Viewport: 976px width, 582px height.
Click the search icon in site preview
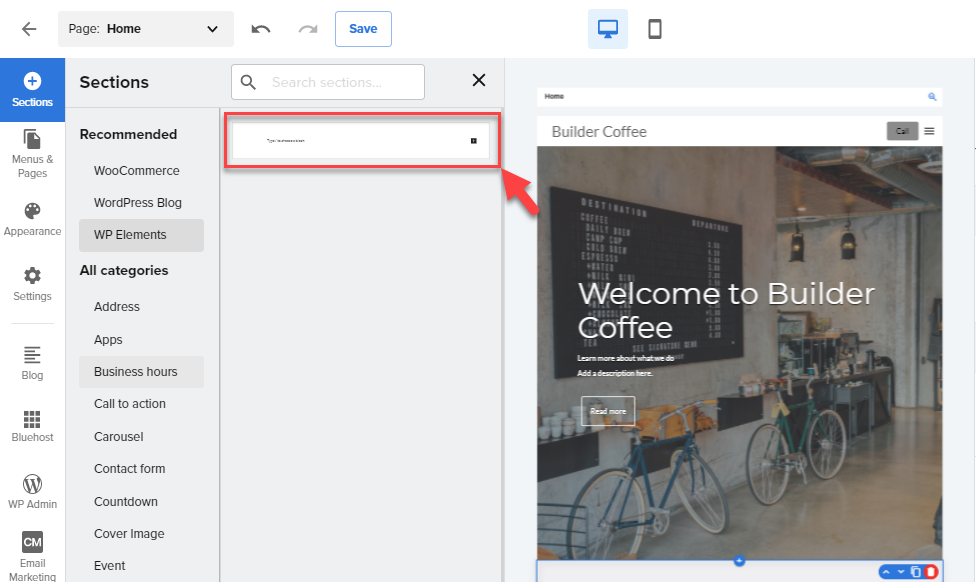(x=932, y=96)
